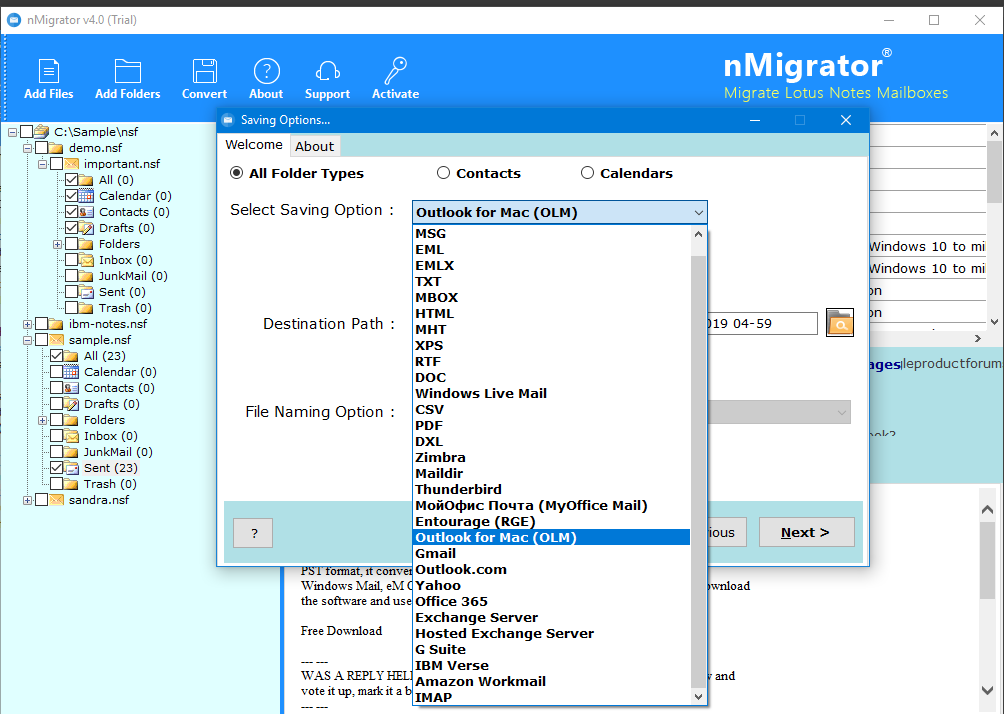The width and height of the screenshot is (1004, 714).
Task: Click the dropdown list scroll down arrow
Action: click(699, 696)
